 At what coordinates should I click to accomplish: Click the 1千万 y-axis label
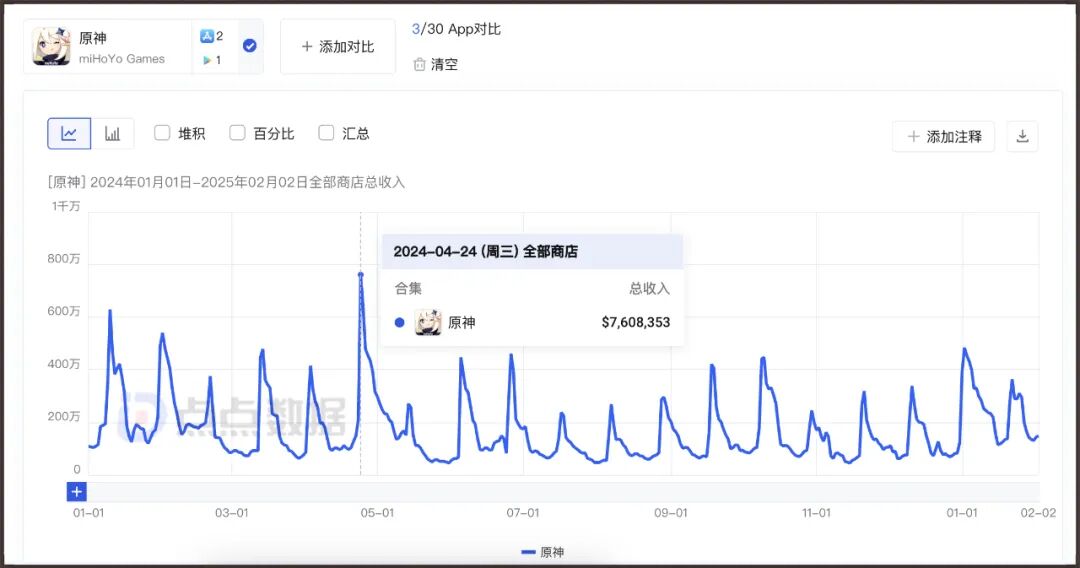(x=66, y=206)
